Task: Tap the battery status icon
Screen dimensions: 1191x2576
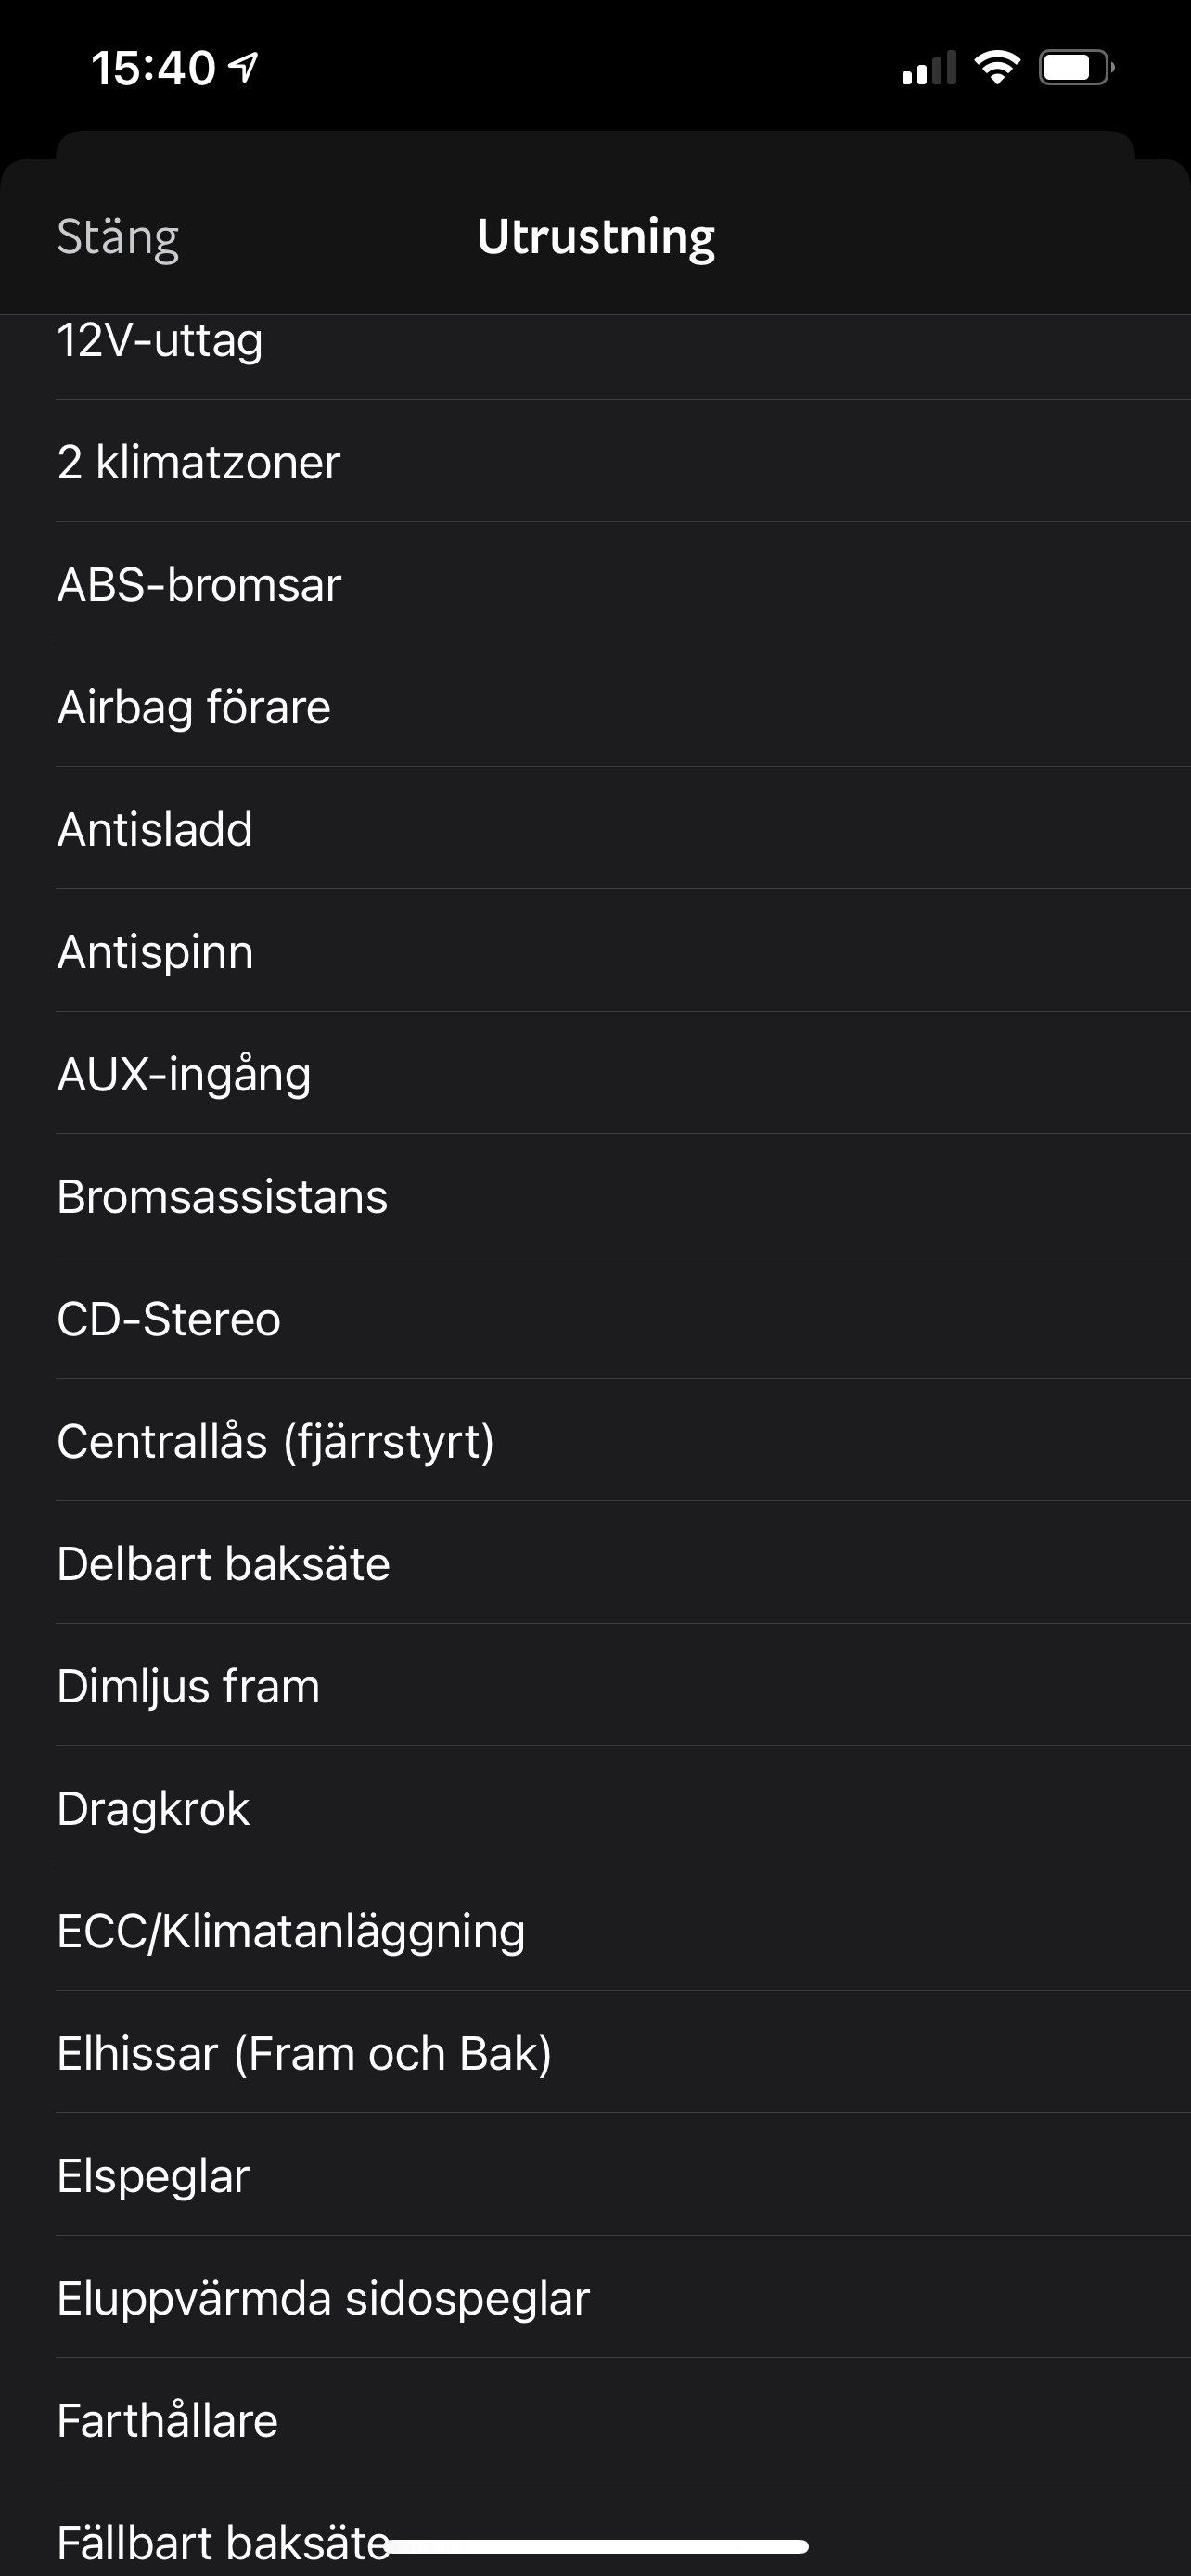Action: click(x=1075, y=68)
